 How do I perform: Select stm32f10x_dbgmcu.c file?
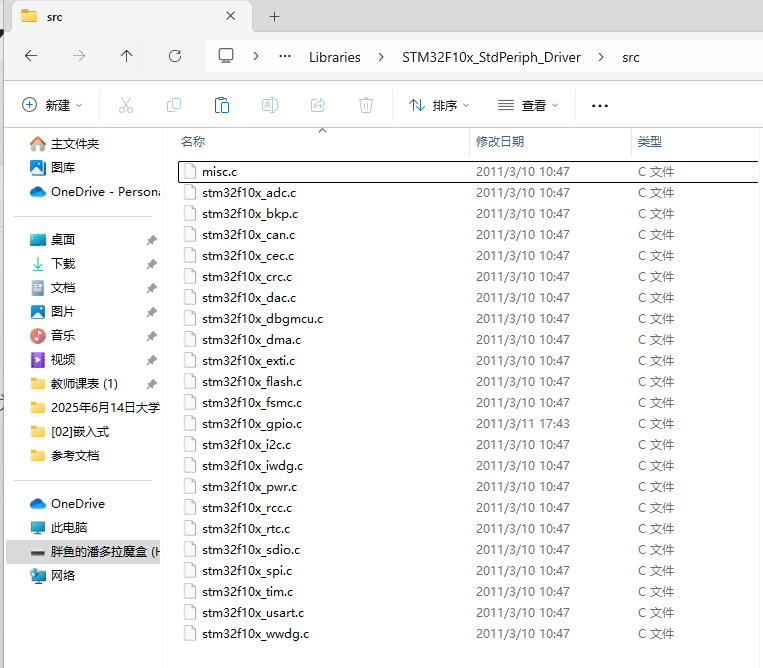coord(468,319)
